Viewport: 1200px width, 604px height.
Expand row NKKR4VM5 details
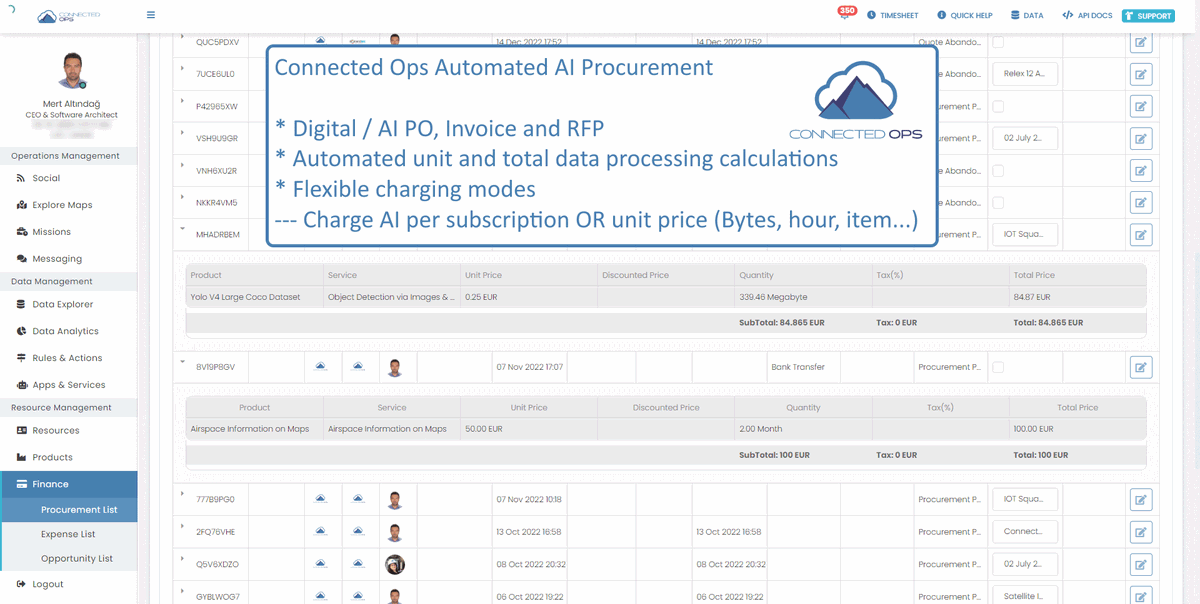[182, 197]
